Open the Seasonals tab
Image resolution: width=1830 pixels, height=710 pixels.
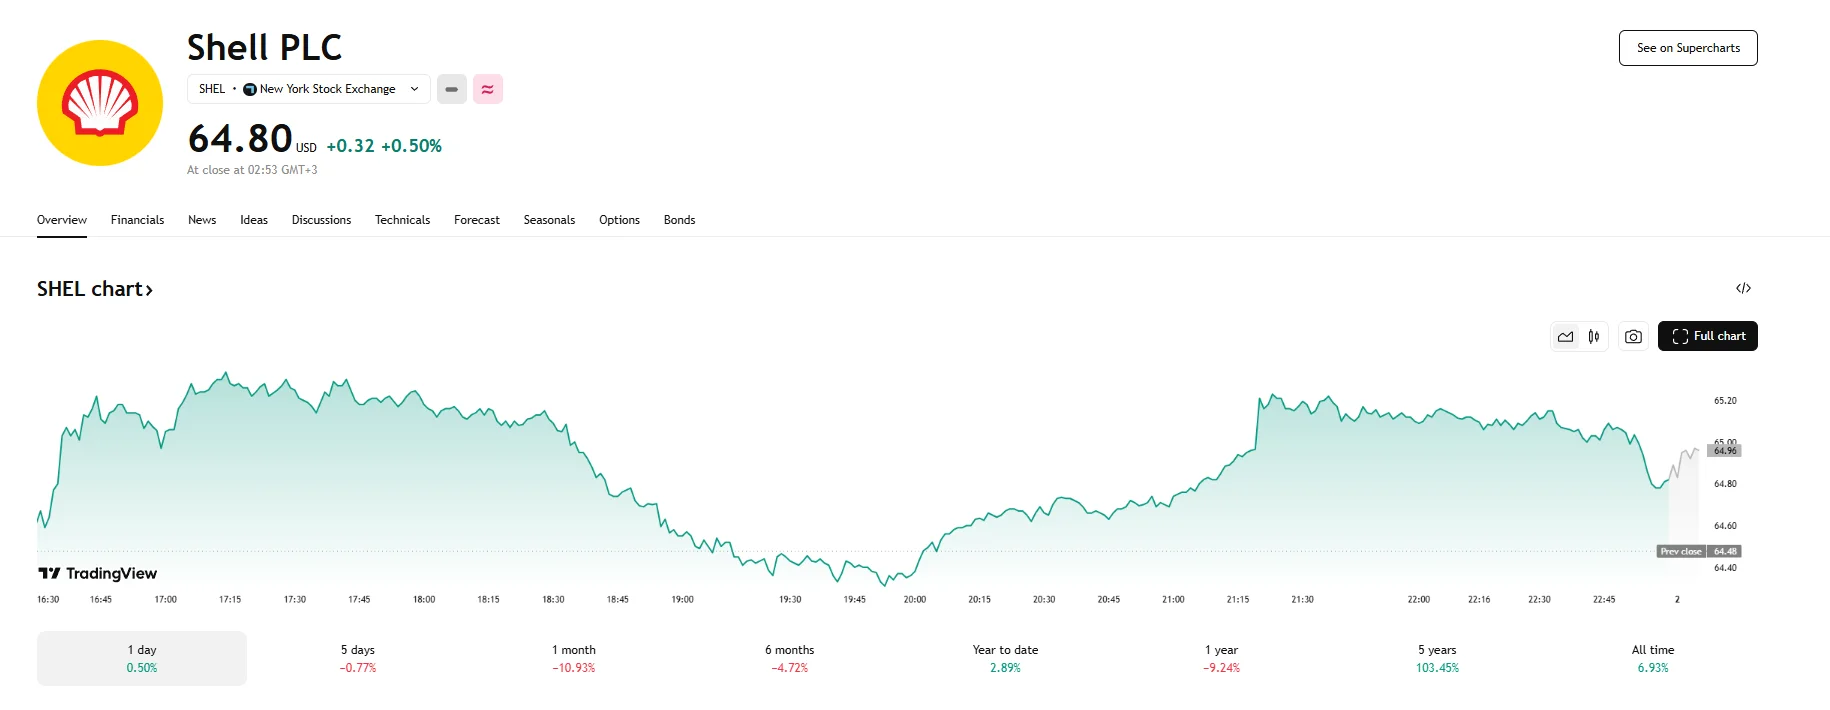[x=549, y=220]
